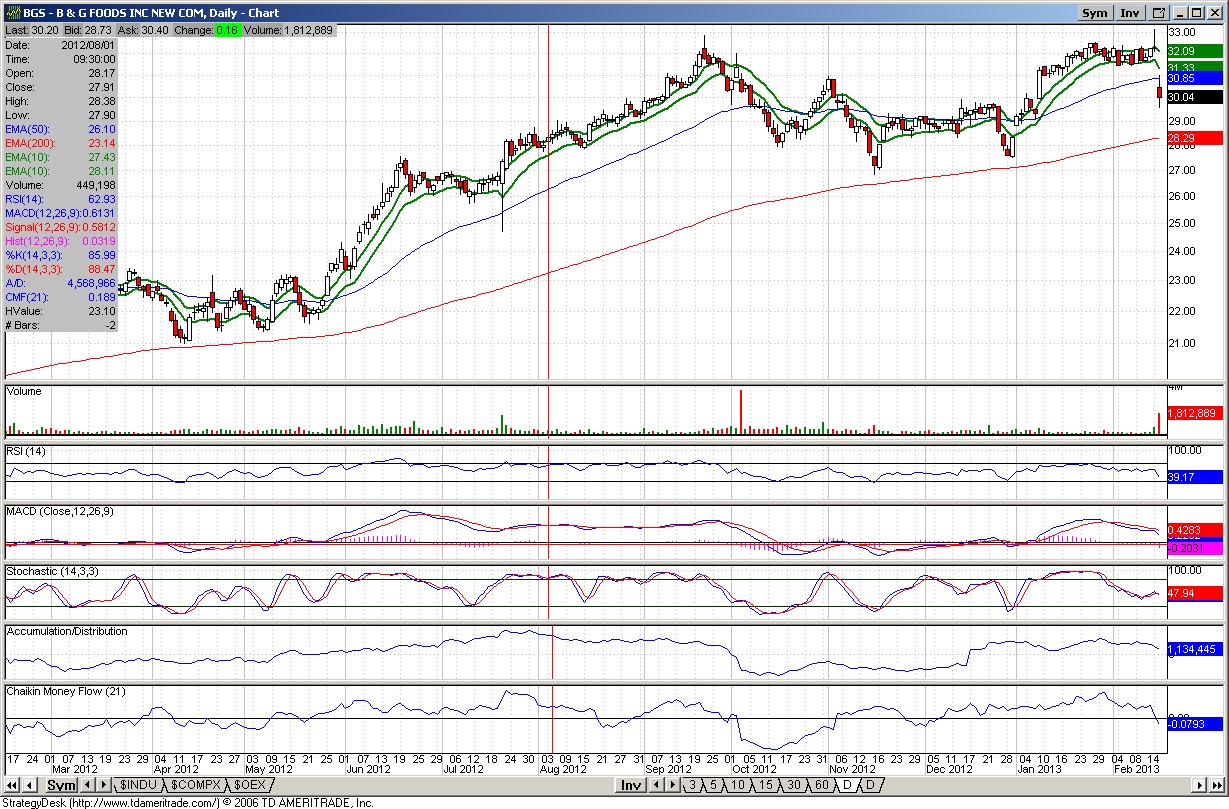Click the # Bars -2 row

(61, 325)
